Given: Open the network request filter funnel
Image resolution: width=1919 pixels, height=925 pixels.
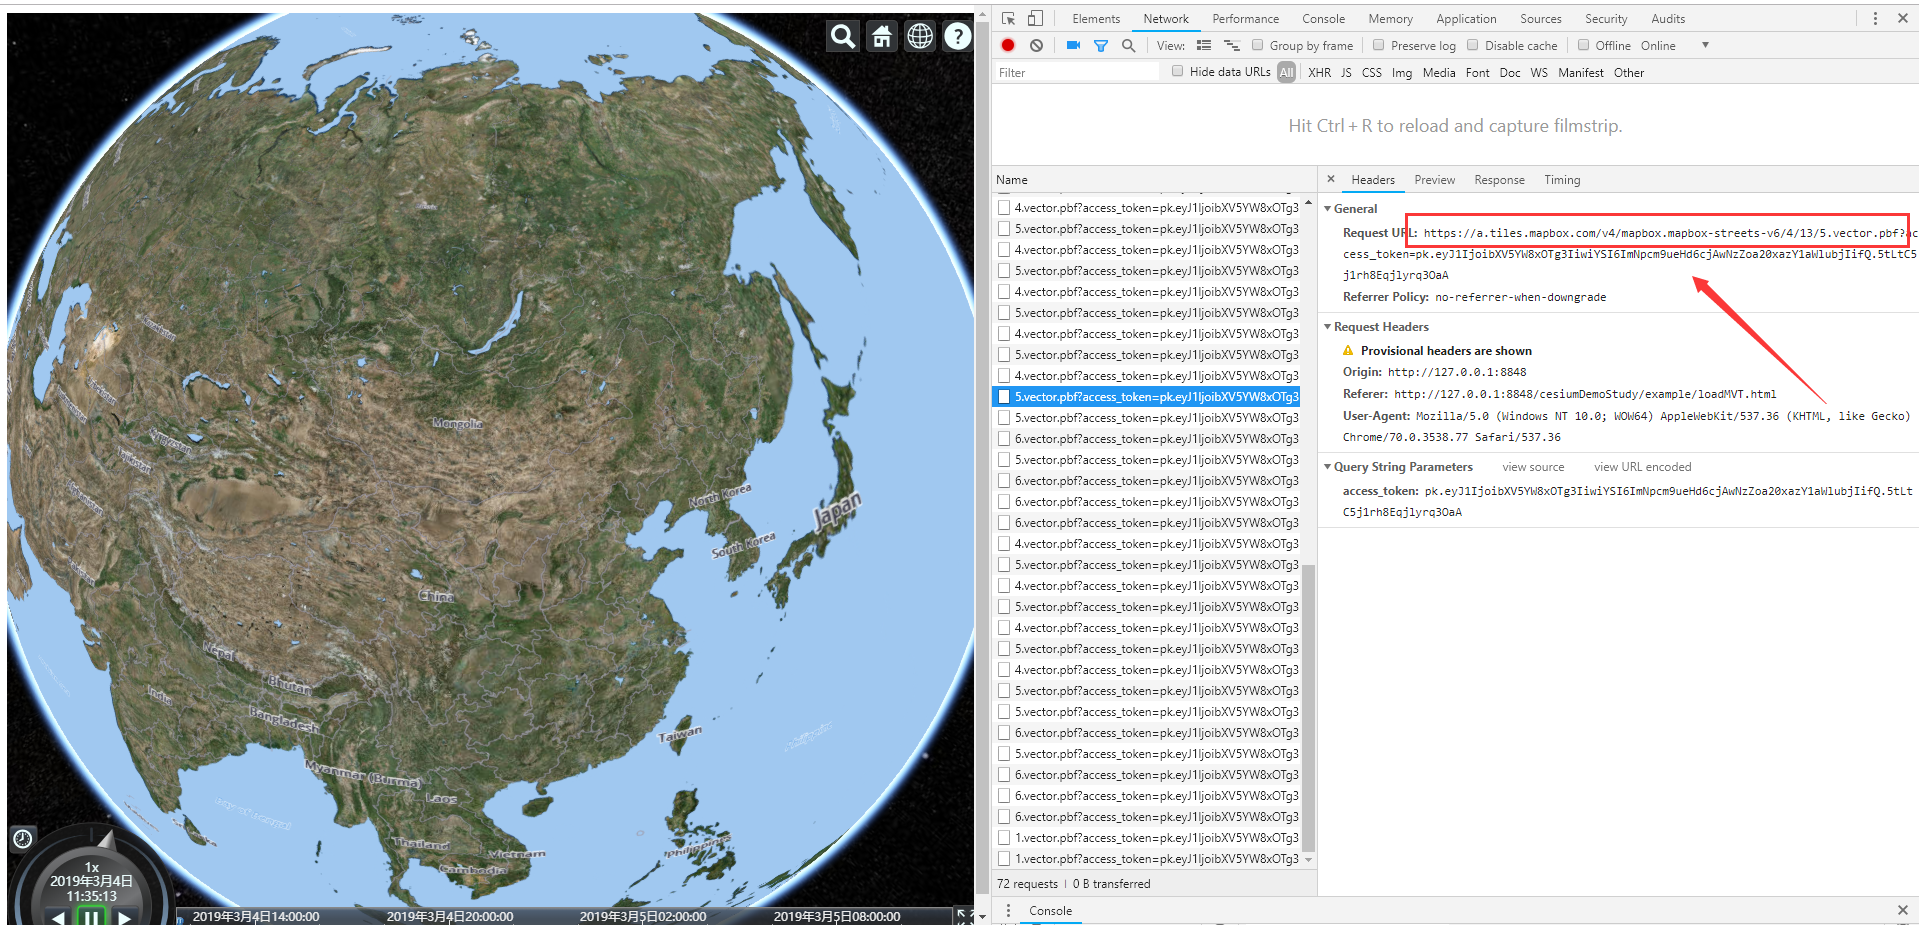Looking at the screenshot, I should click(x=1100, y=45).
